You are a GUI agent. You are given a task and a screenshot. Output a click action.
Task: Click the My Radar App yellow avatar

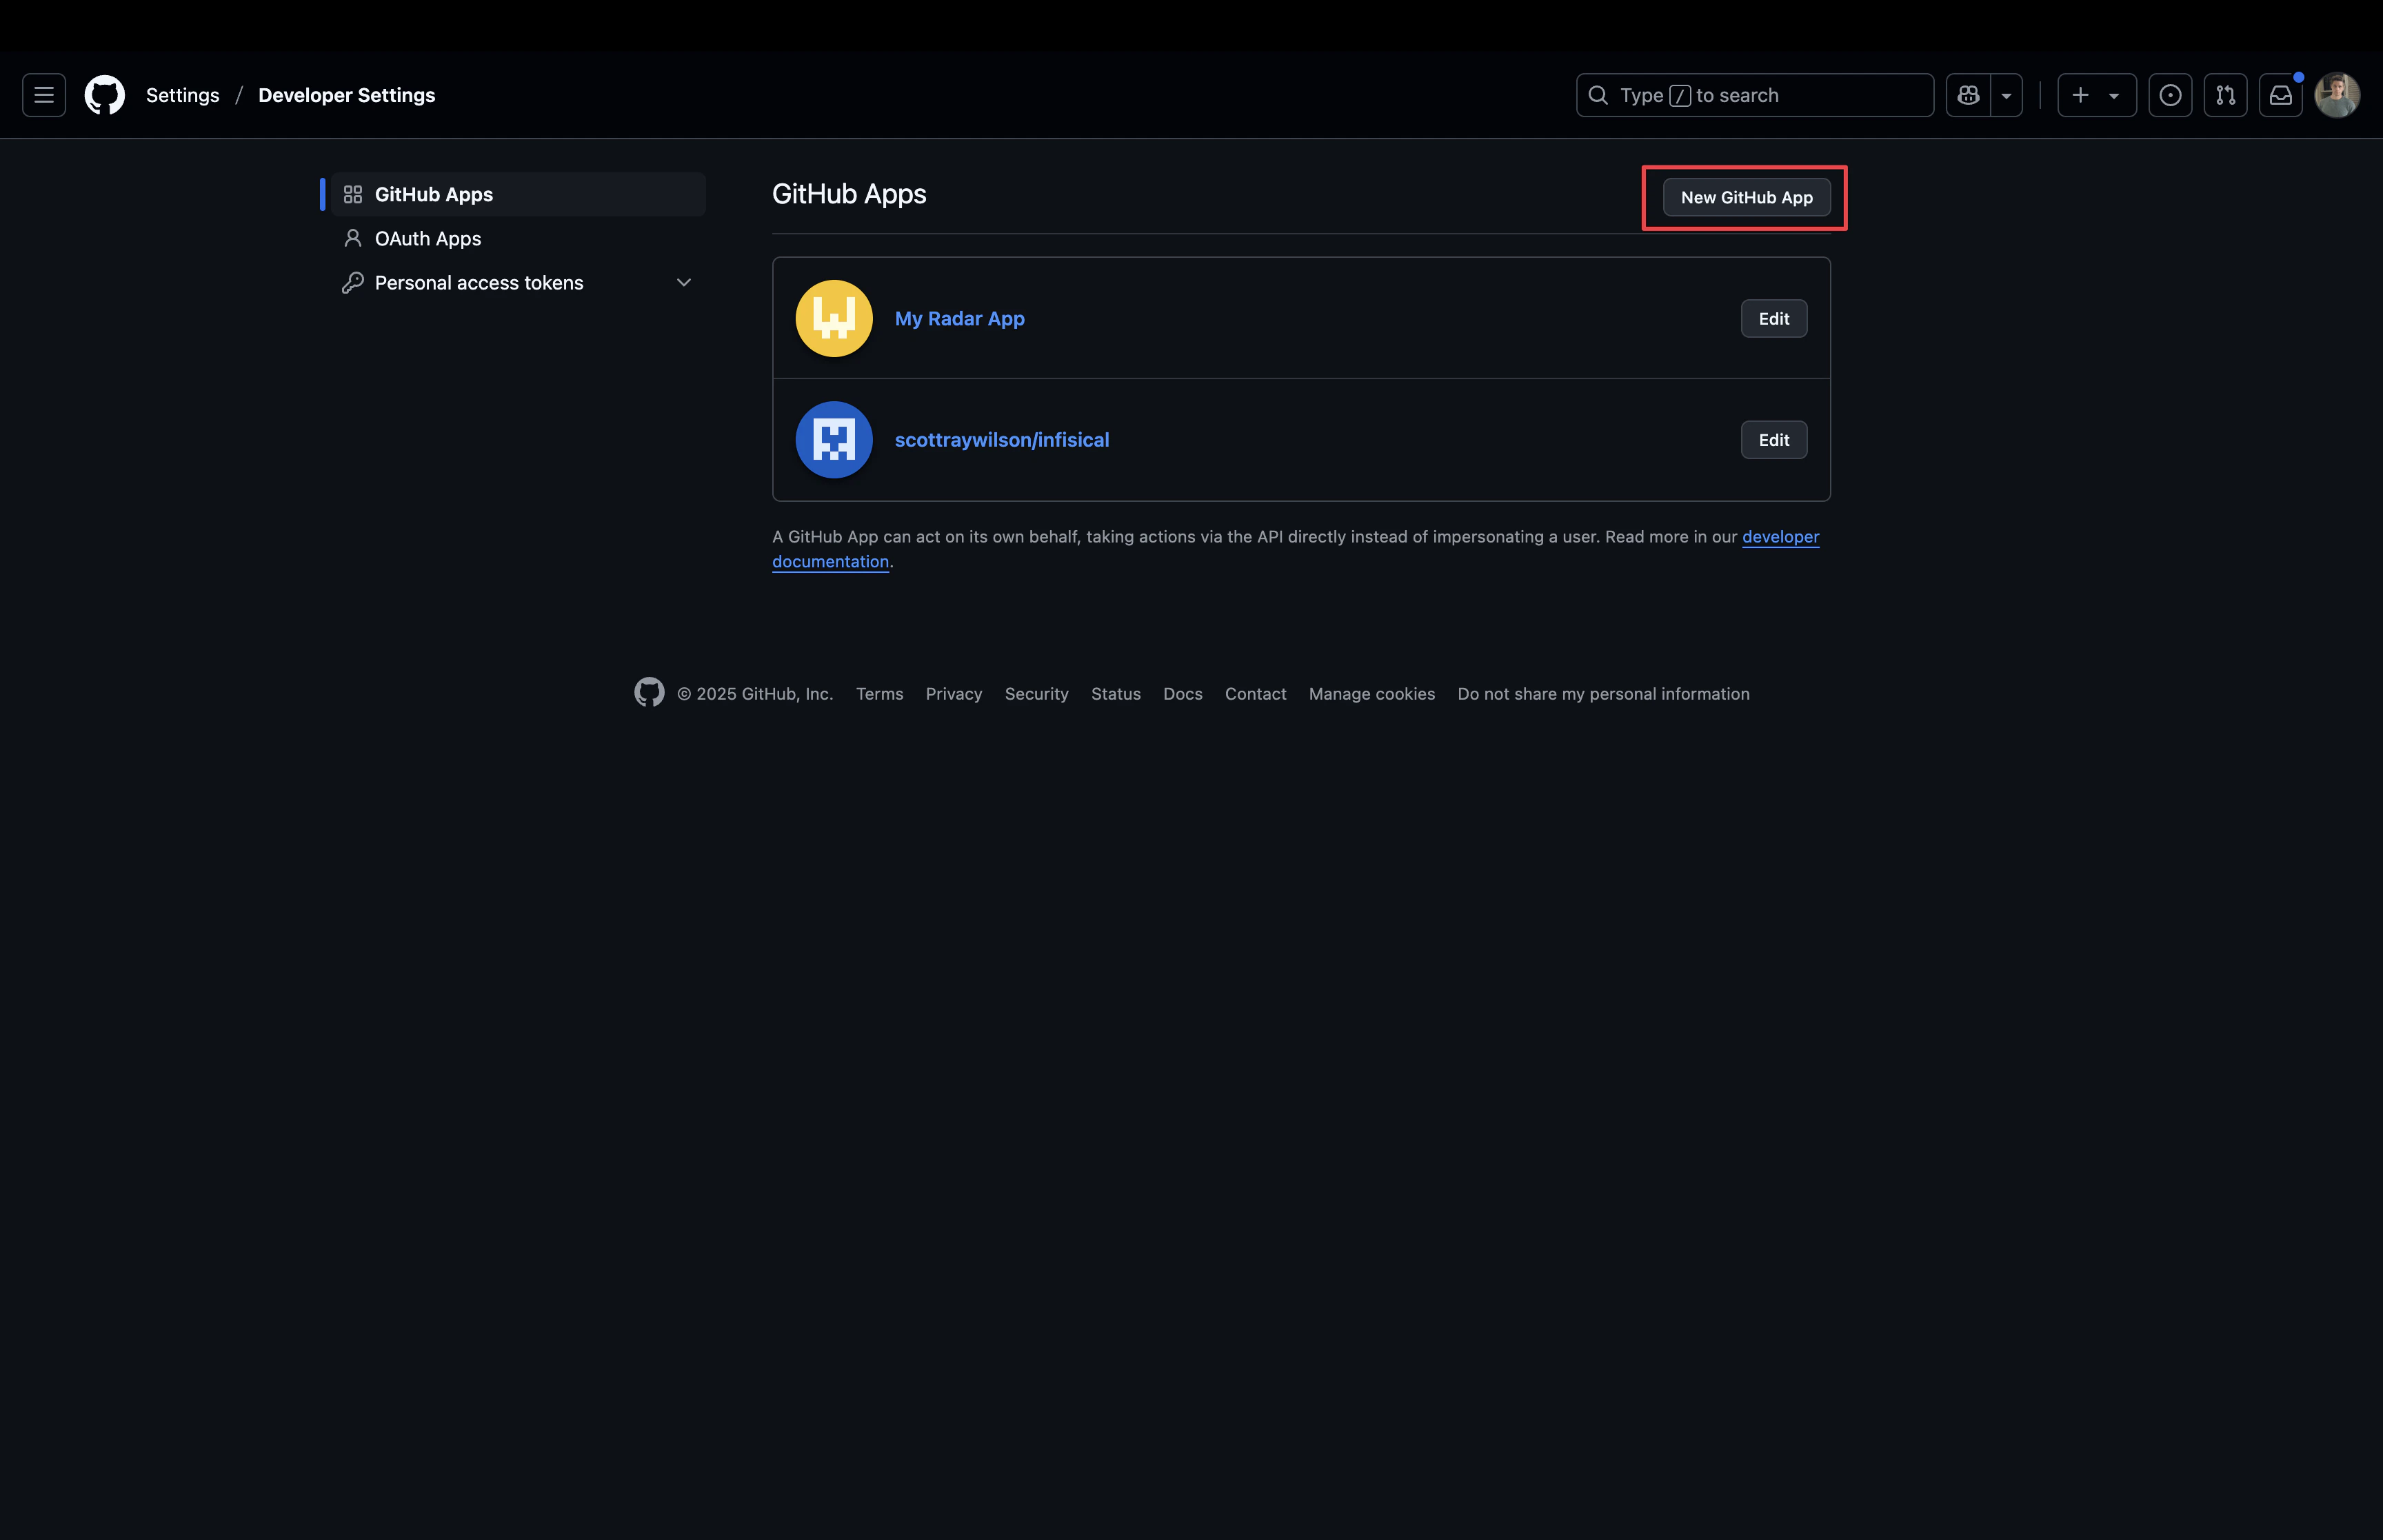834,318
